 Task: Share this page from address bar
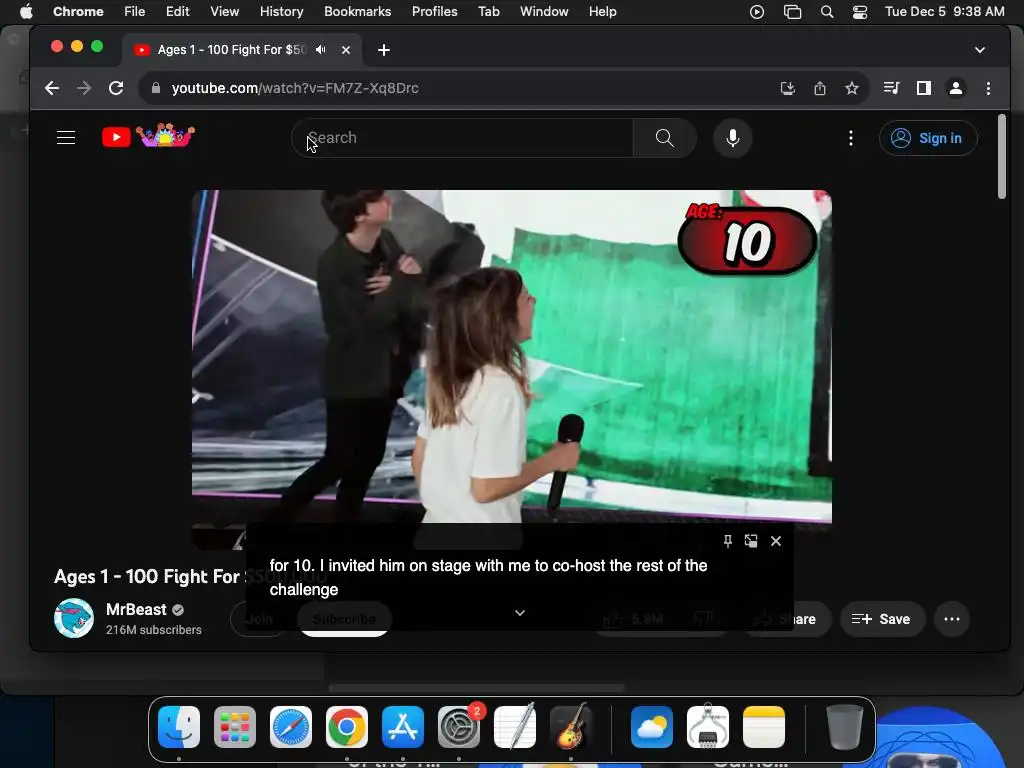820,88
